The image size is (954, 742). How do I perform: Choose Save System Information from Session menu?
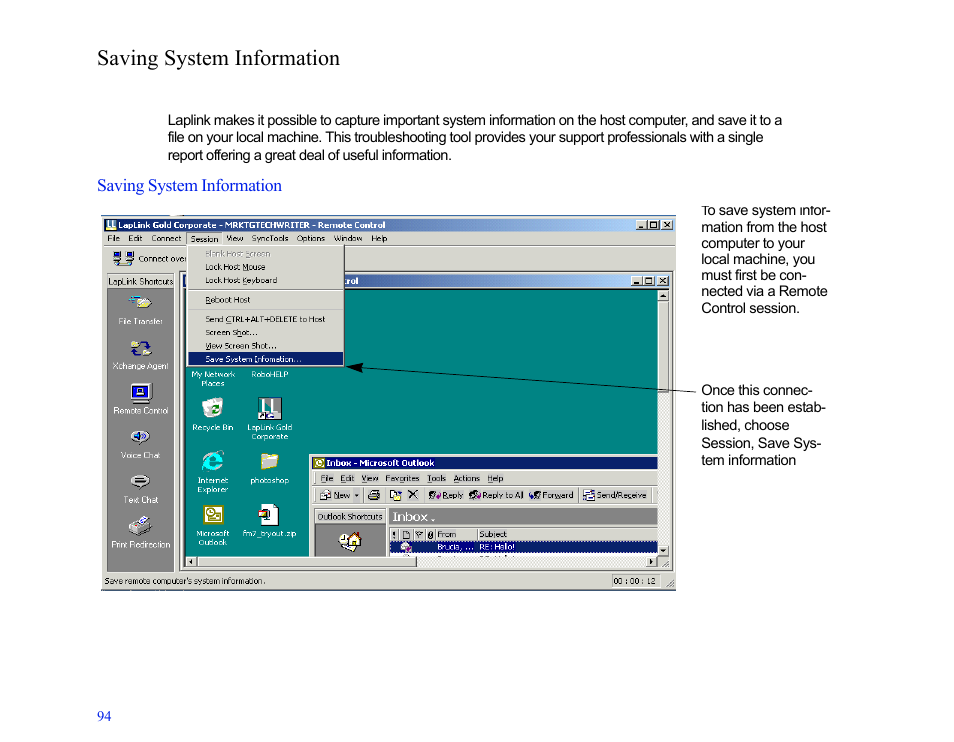265,359
